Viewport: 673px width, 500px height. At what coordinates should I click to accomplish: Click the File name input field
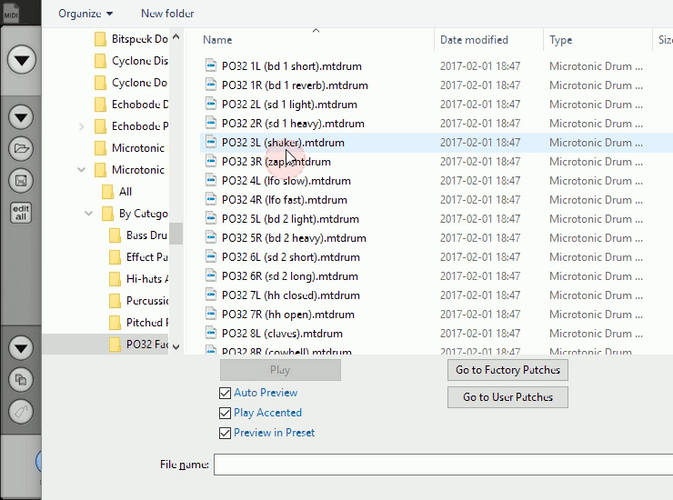(443, 464)
